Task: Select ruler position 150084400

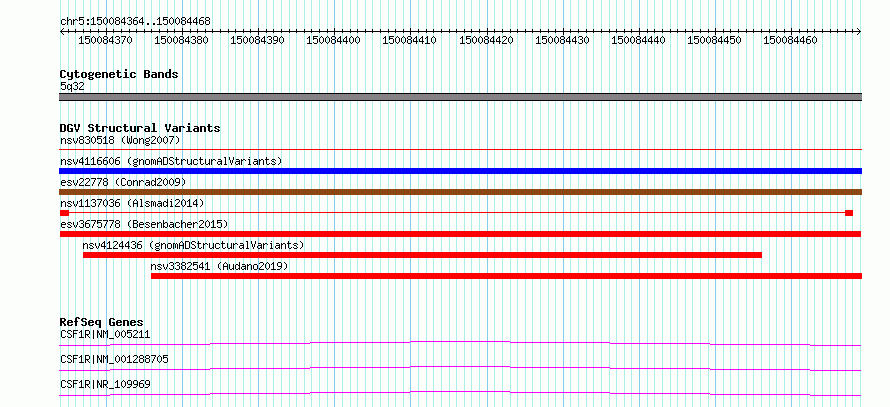Action: pyautogui.click(x=334, y=41)
